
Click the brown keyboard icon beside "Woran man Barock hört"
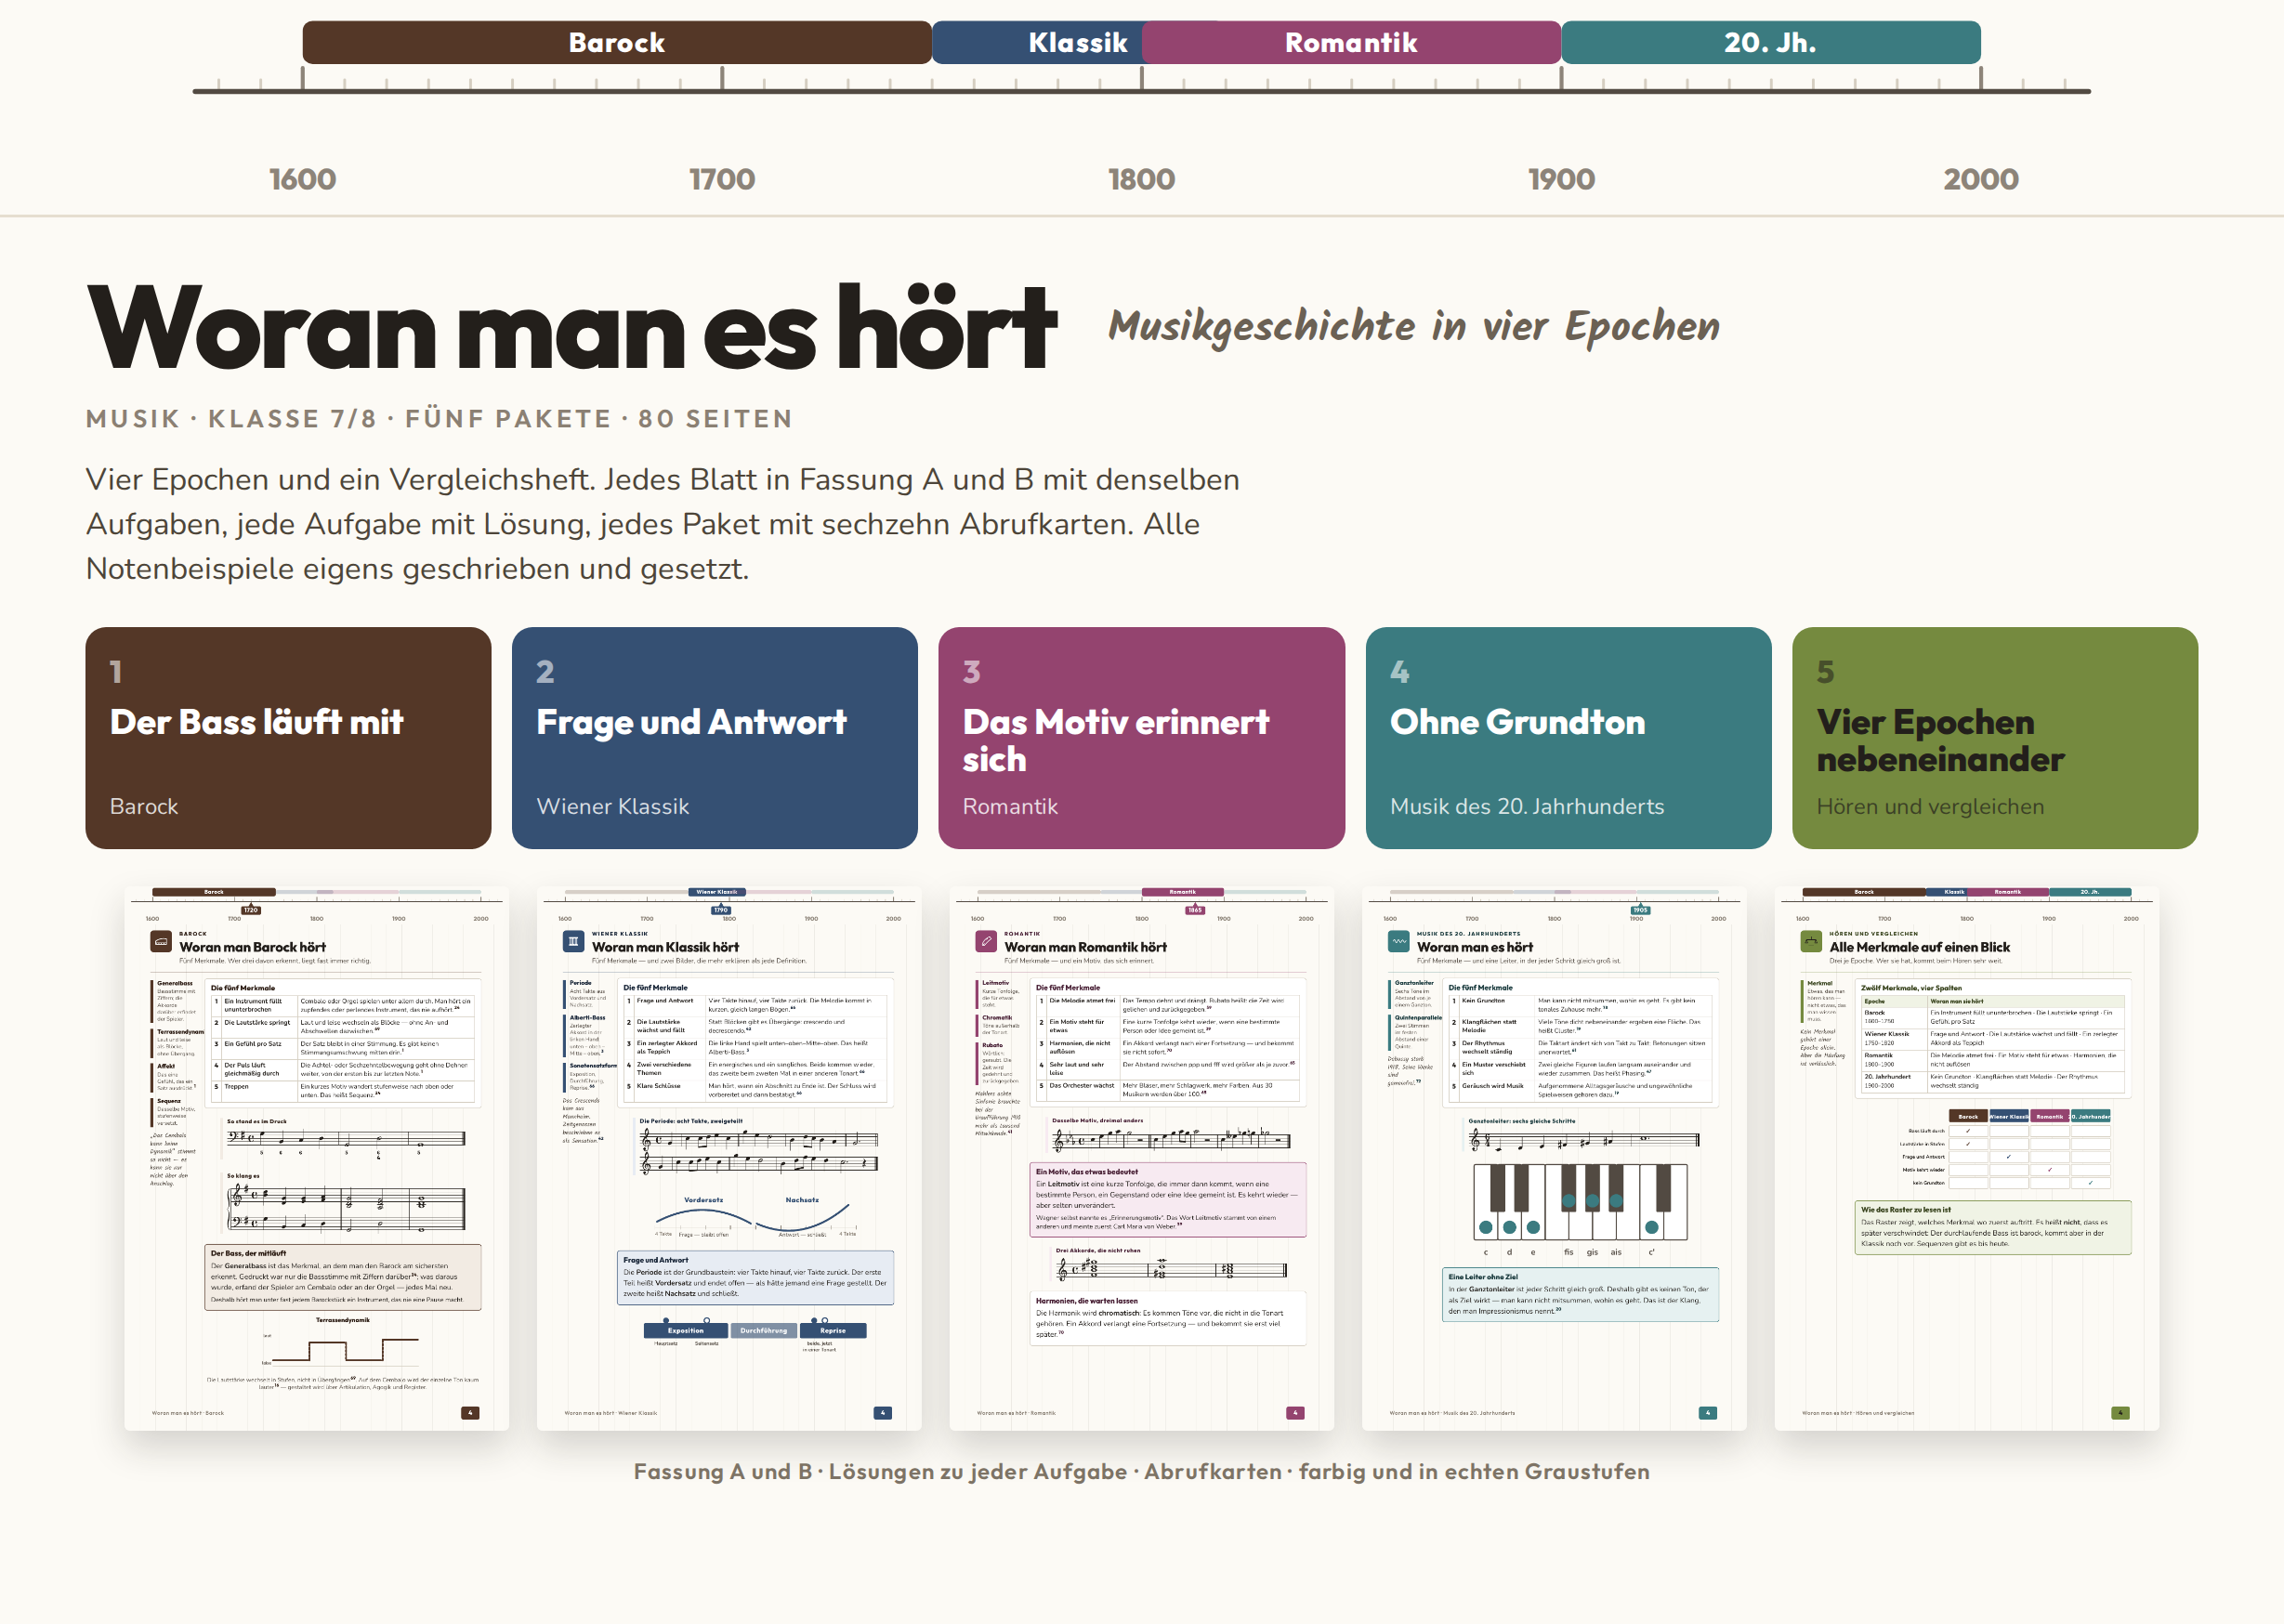(161, 942)
